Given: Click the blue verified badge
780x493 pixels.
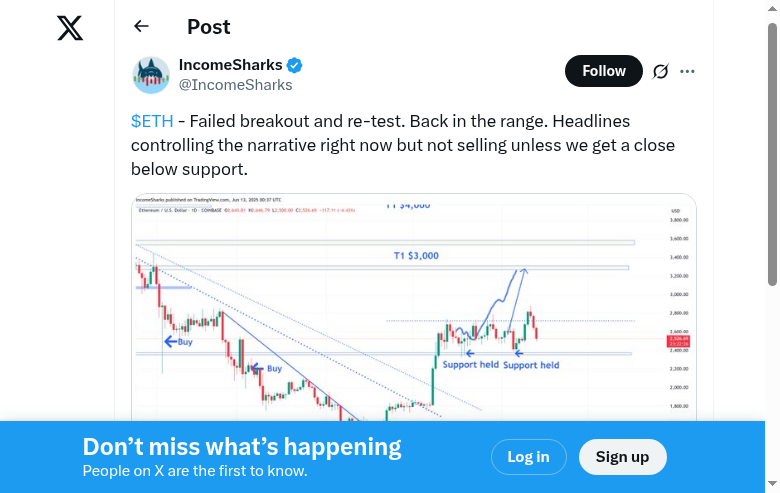Looking at the screenshot, I should 295,66.
